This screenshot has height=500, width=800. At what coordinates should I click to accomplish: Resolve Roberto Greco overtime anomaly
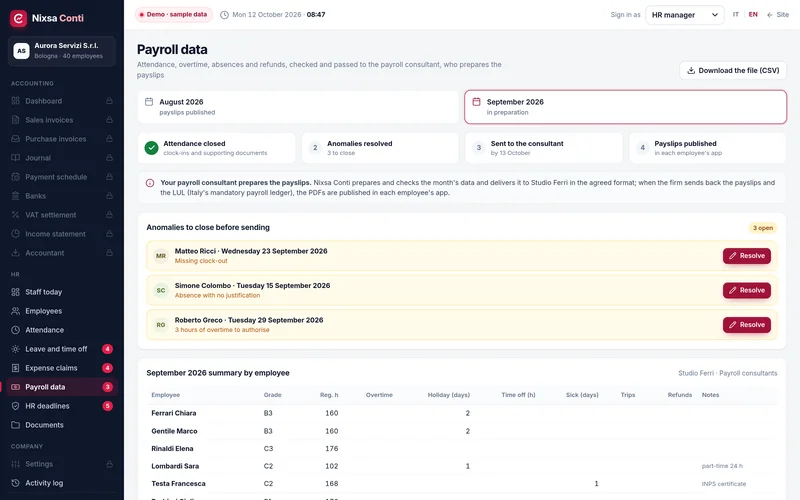coord(747,325)
